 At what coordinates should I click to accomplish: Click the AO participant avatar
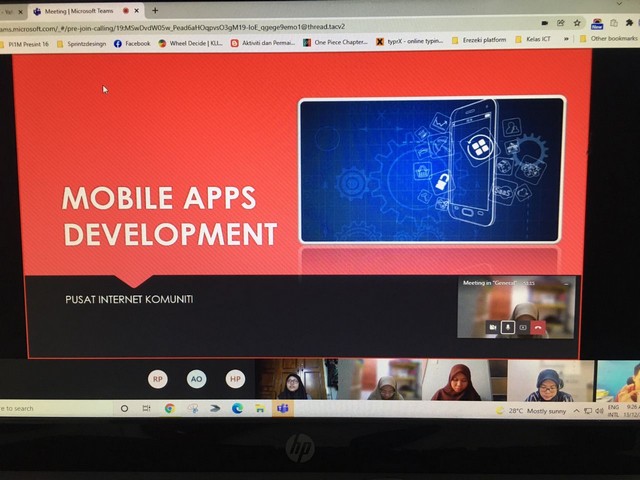196,379
